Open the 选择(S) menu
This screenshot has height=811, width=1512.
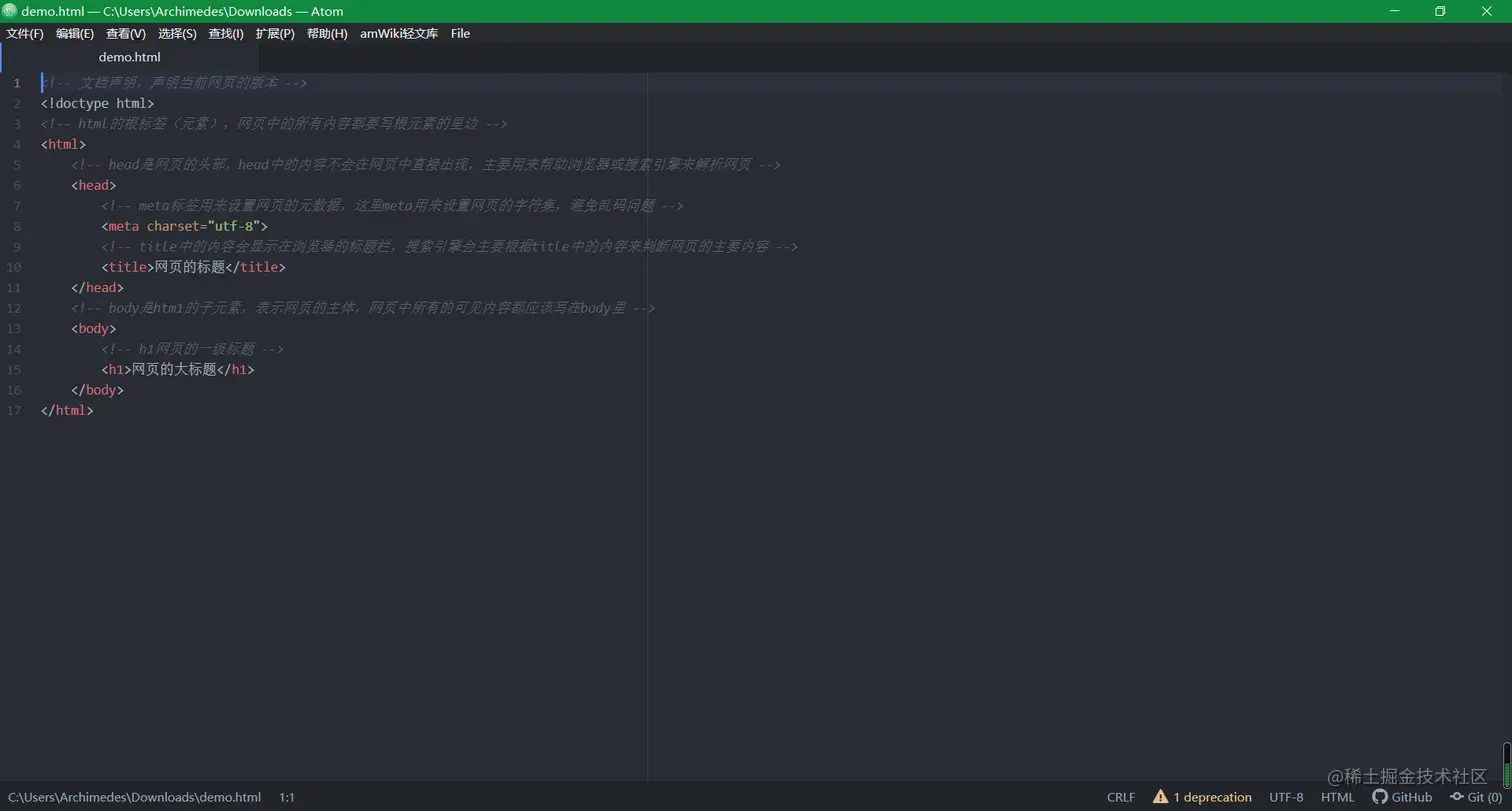tap(177, 34)
